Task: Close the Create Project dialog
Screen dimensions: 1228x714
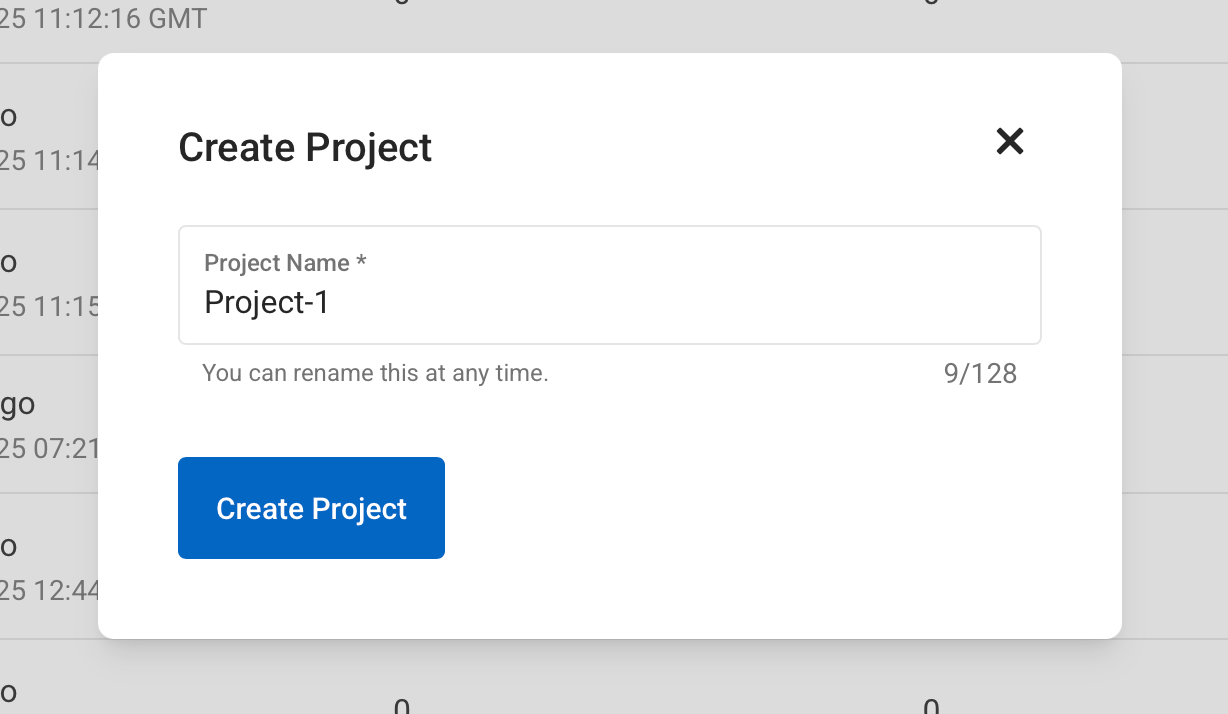Action: point(1009,142)
